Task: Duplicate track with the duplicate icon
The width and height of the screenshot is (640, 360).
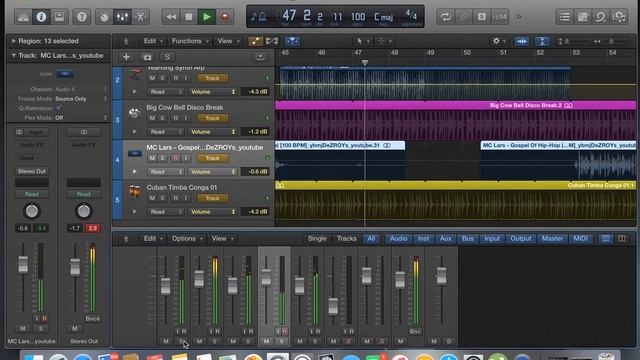Action: tap(147, 57)
